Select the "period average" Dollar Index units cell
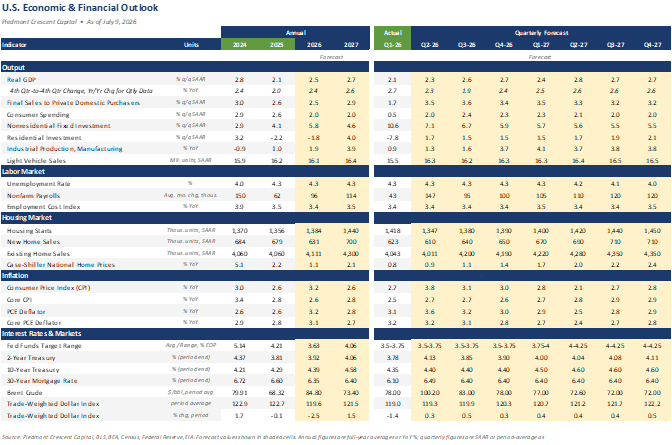The width and height of the screenshot is (672, 445). tap(191, 403)
